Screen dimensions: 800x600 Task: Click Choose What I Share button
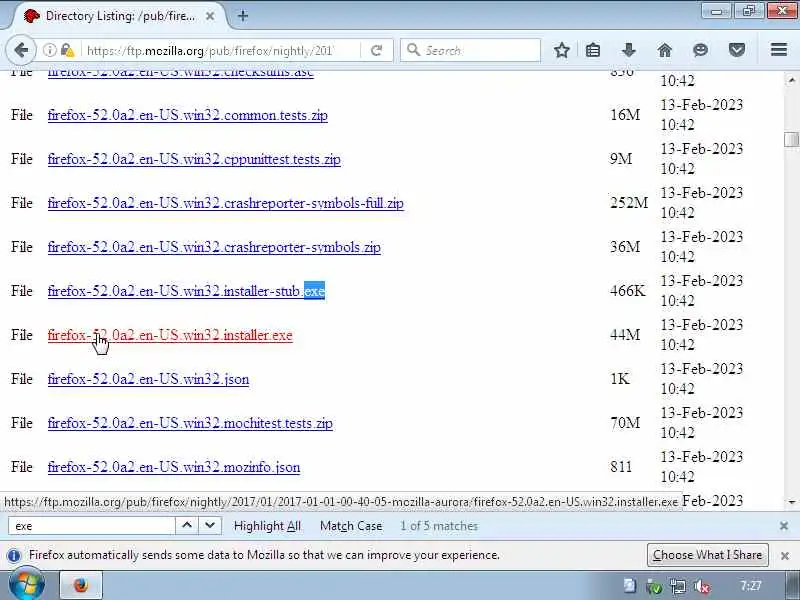click(707, 555)
